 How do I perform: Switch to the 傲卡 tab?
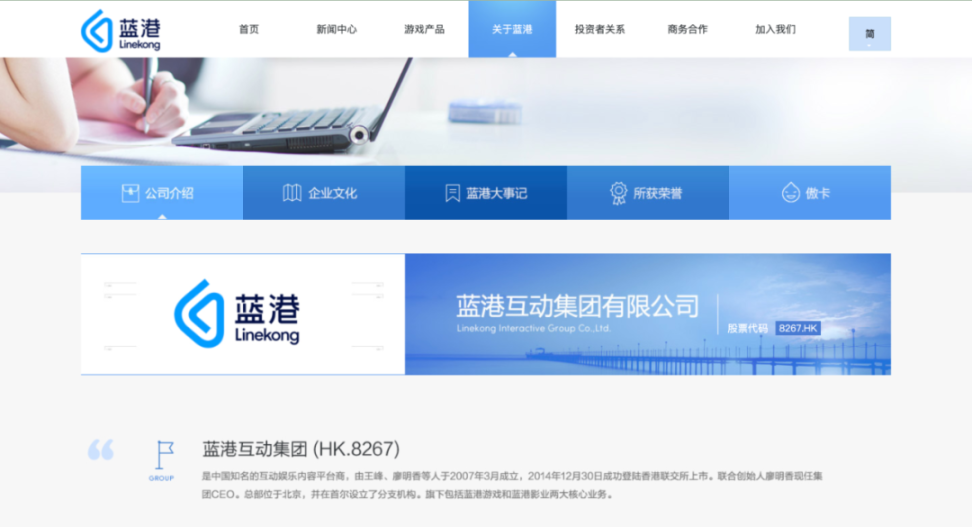[x=810, y=193]
